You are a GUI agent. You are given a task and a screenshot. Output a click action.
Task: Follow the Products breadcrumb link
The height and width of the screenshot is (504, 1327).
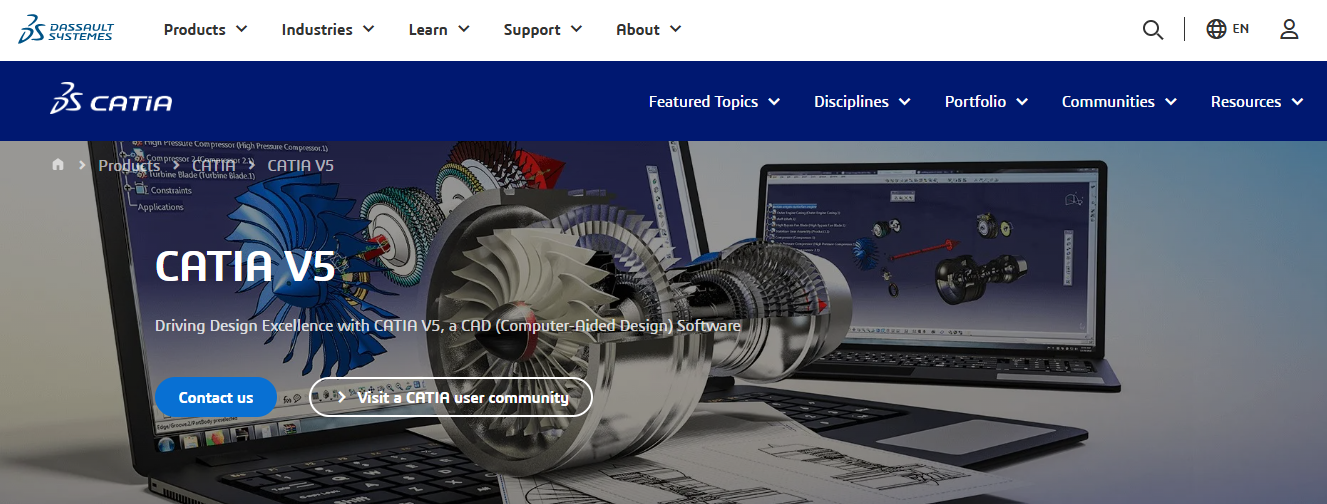[x=129, y=165]
